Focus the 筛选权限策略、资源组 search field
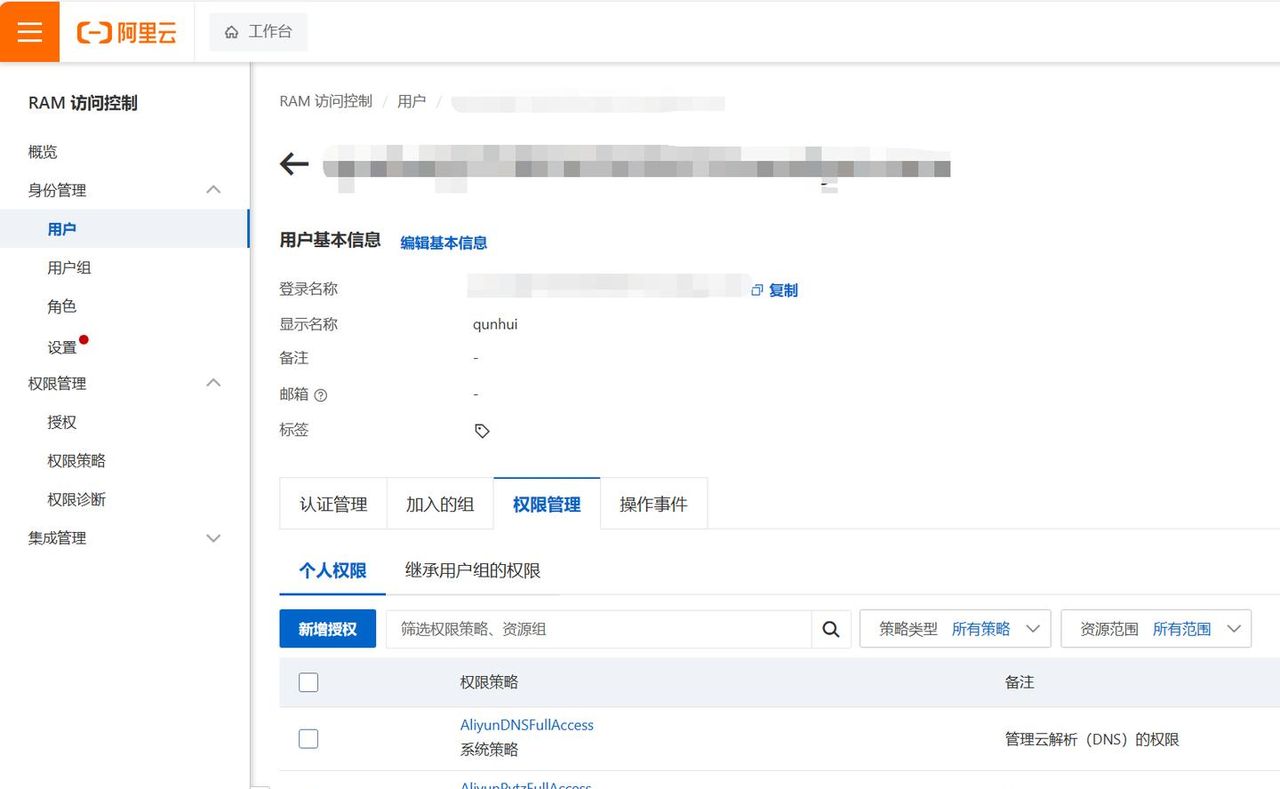Image resolution: width=1280 pixels, height=789 pixels. (599, 629)
